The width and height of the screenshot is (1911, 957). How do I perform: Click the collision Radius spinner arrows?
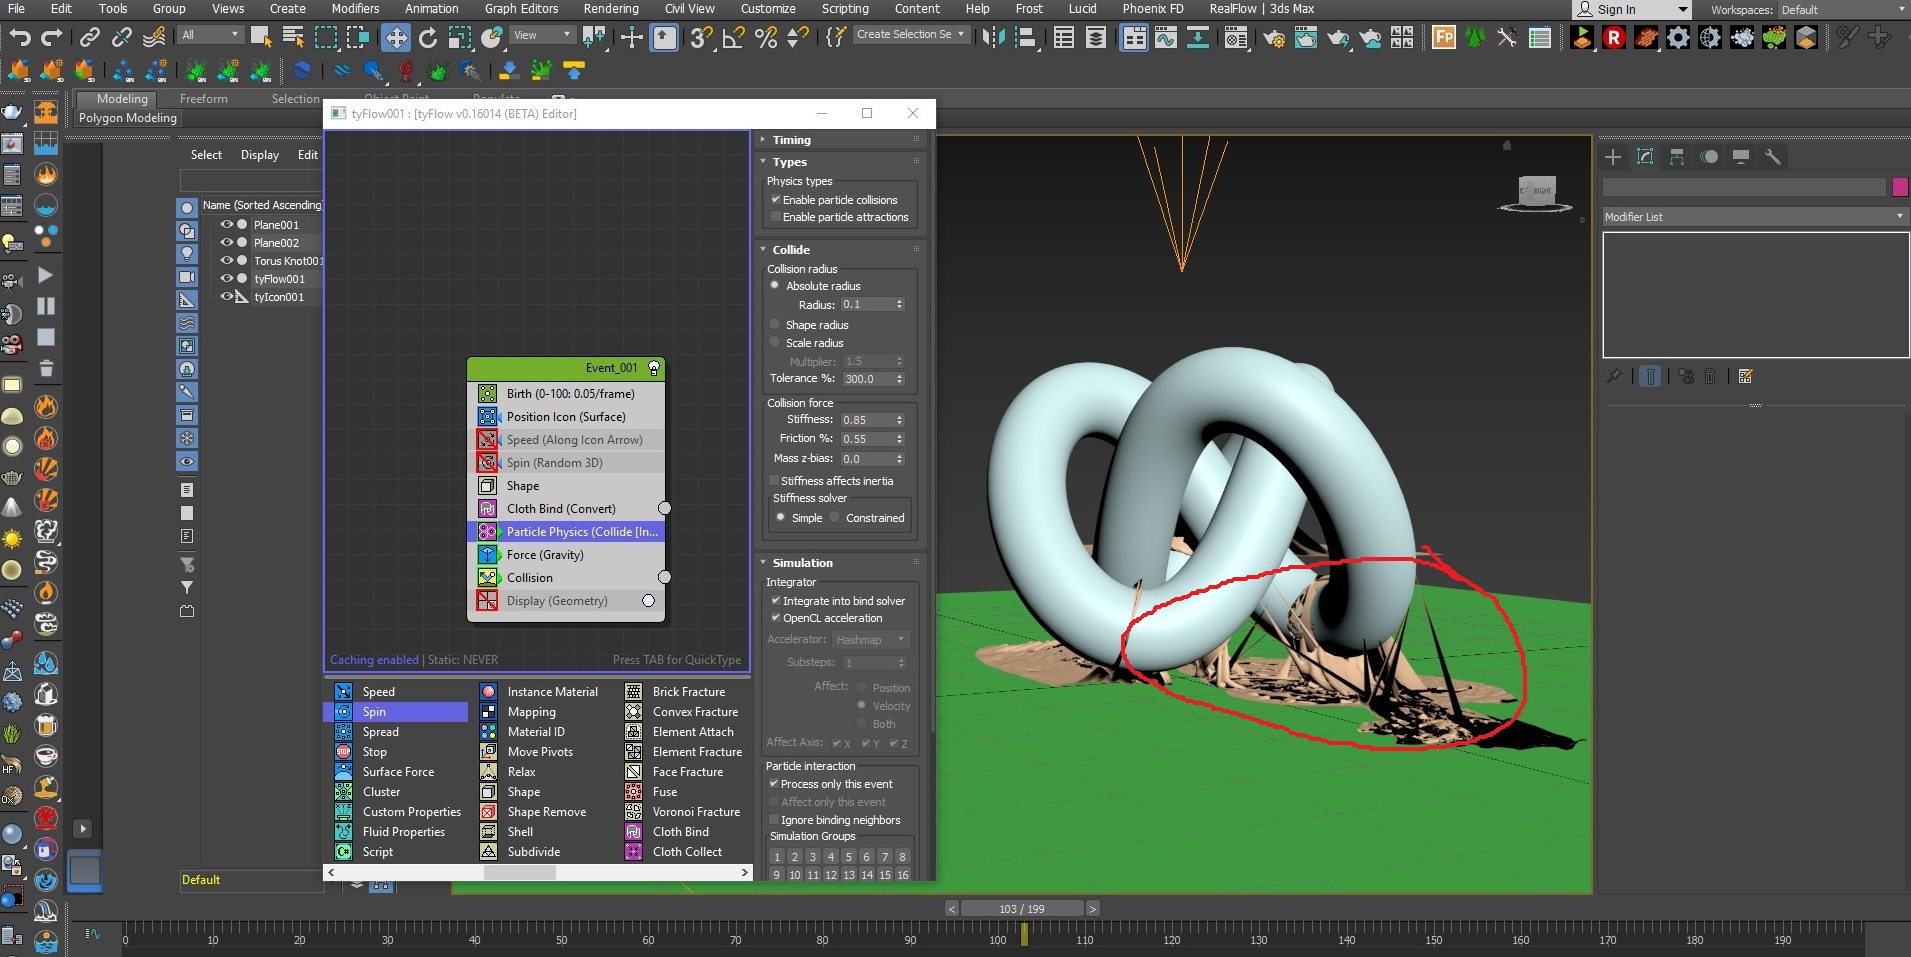[900, 304]
